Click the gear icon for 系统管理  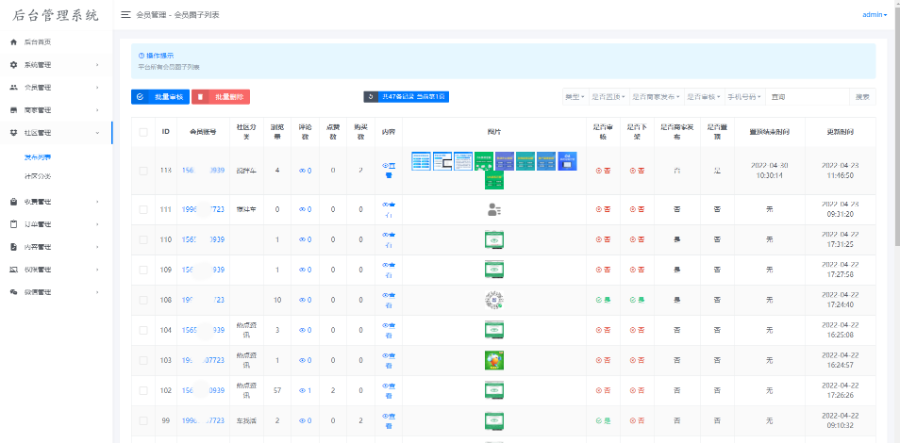pos(13,65)
